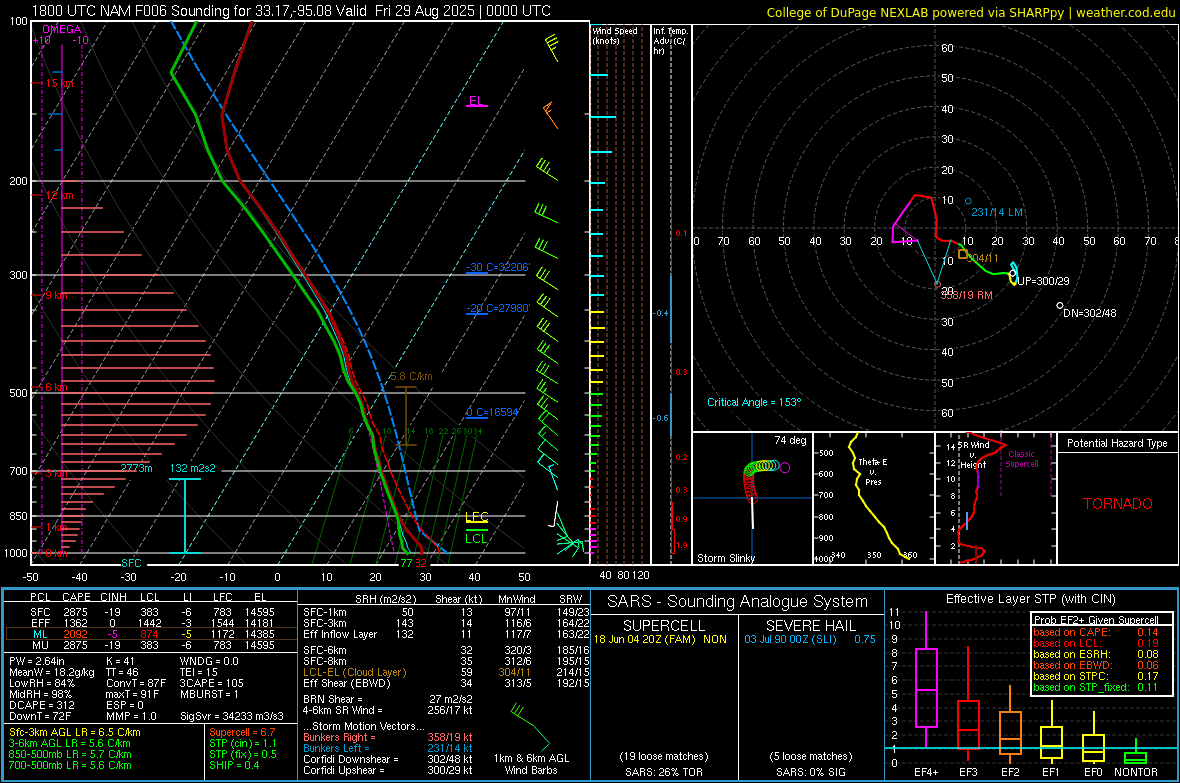Click the magenta EF4+ box plot

point(926,681)
